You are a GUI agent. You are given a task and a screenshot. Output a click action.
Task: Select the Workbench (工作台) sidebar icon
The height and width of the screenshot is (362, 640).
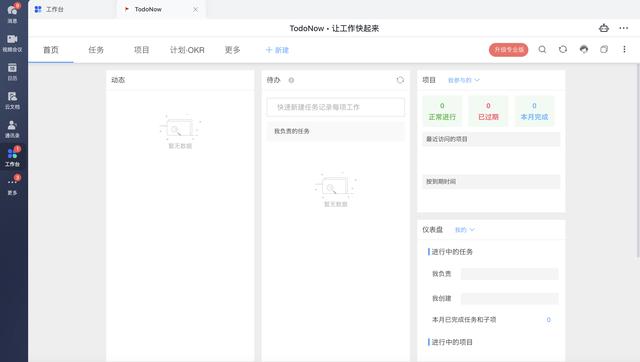pos(13,157)
